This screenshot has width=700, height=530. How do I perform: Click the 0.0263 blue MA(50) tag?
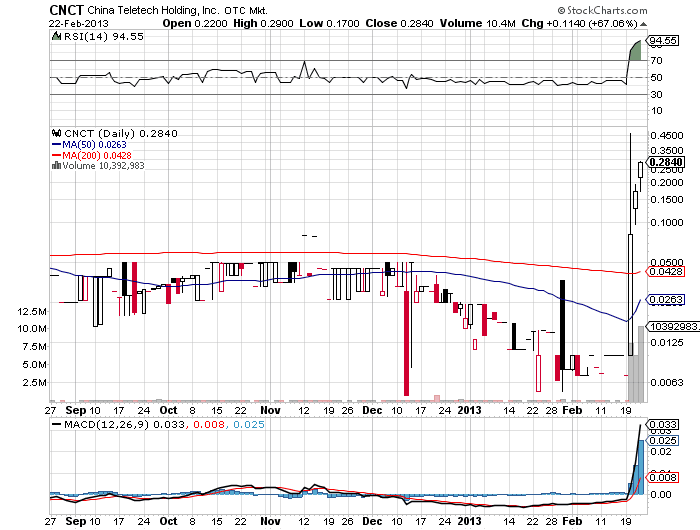pos(666,299)
